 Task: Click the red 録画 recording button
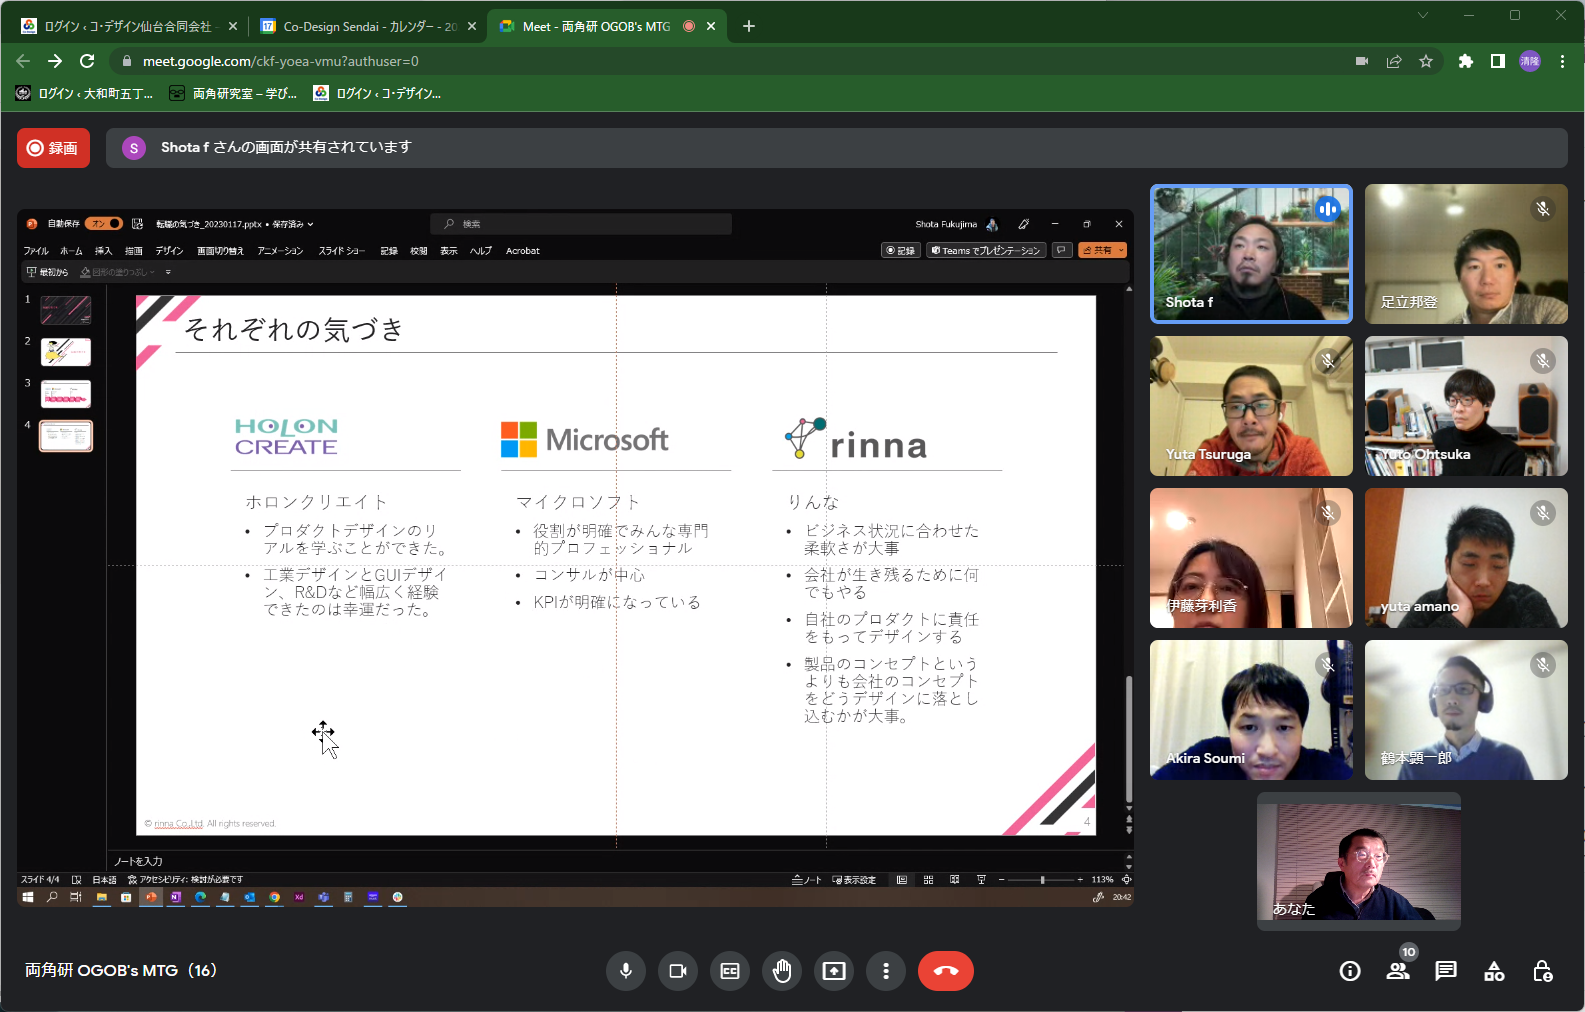pyautogui.click(x=53, y=148)
